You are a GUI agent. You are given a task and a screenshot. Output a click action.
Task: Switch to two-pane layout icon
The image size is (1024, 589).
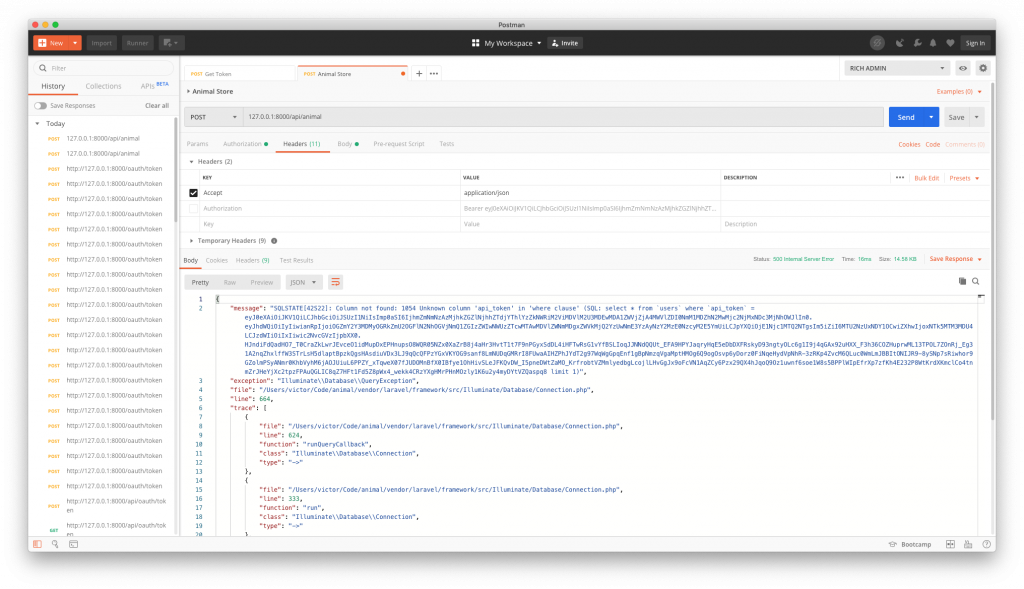pos(950,544)
